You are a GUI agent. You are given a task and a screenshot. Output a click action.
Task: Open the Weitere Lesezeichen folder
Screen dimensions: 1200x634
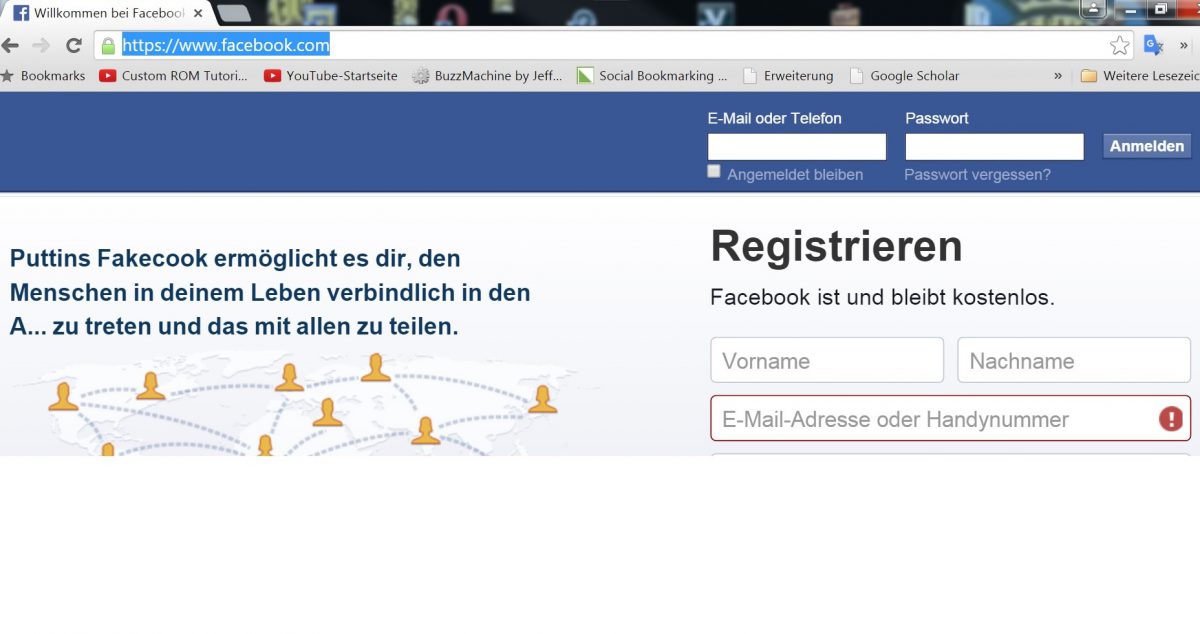coord(1140,76)
